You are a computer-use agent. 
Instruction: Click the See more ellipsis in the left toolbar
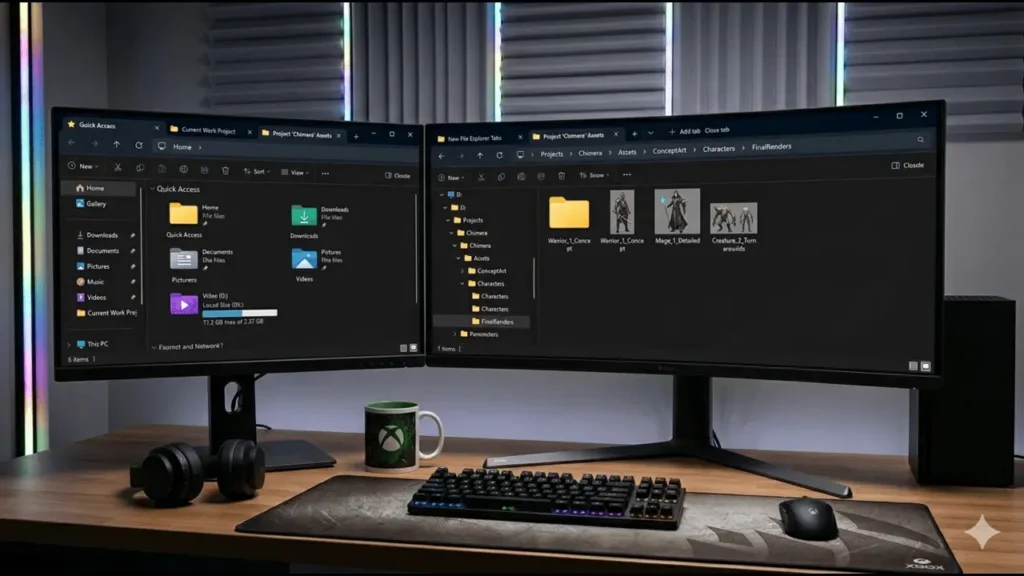pyautogui.click(x=325, y=172)
